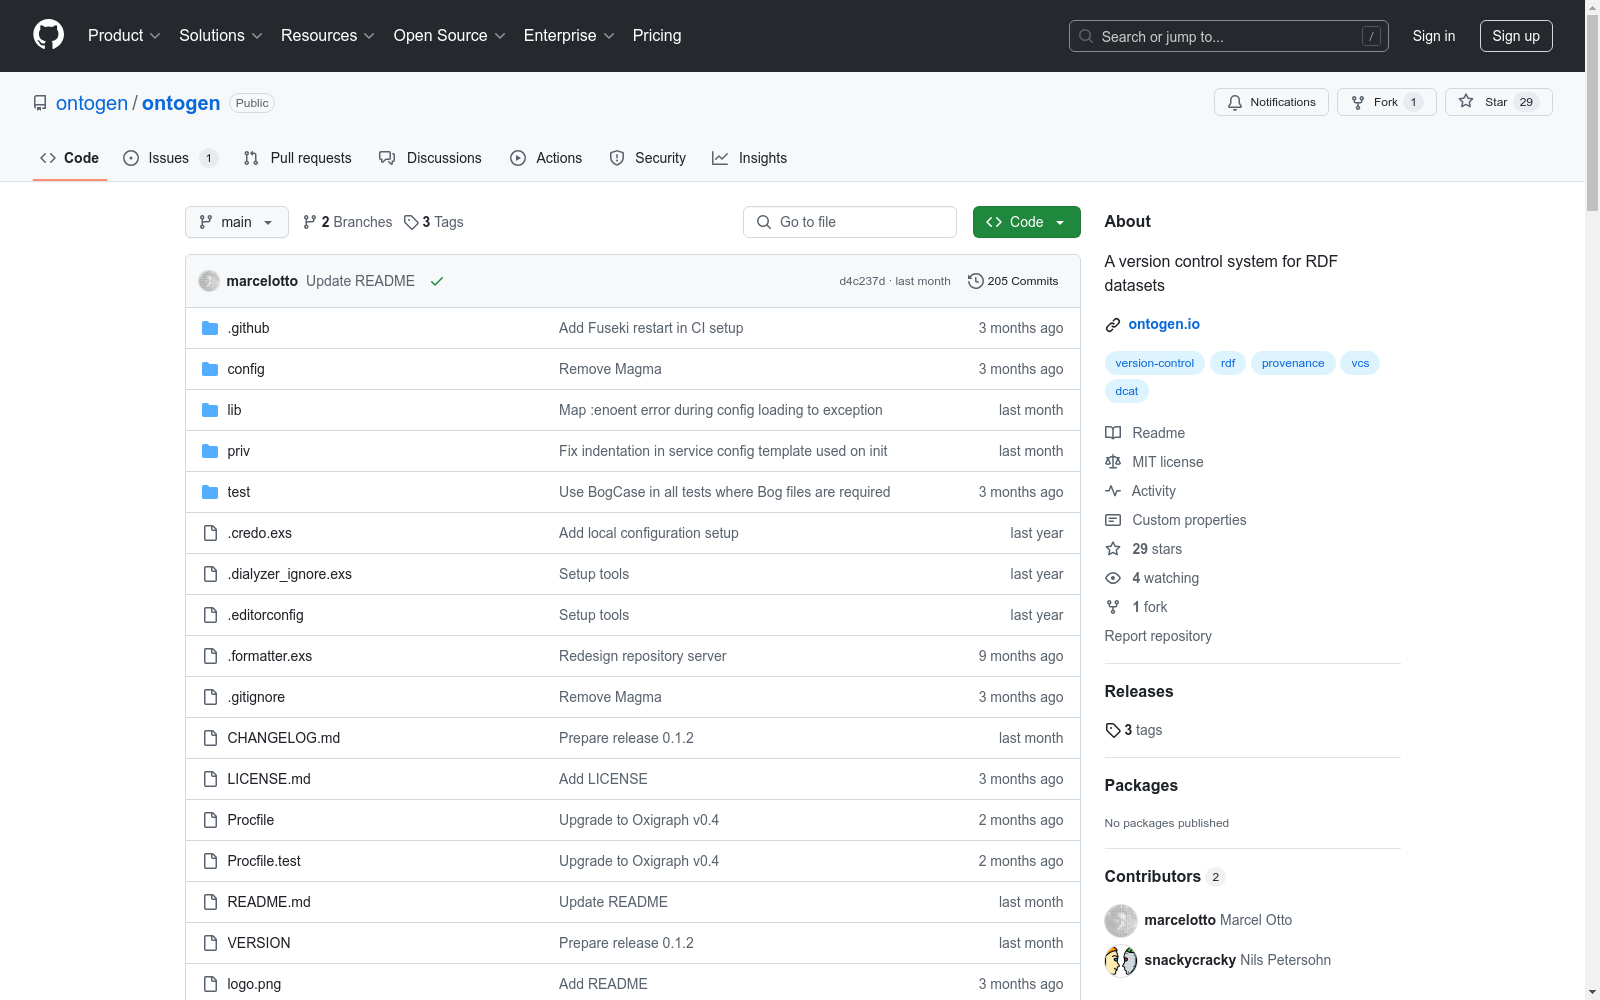Screen dimensions: 1600x1000
Task: Click the green check status icon
Action: [x=437, y=281]
